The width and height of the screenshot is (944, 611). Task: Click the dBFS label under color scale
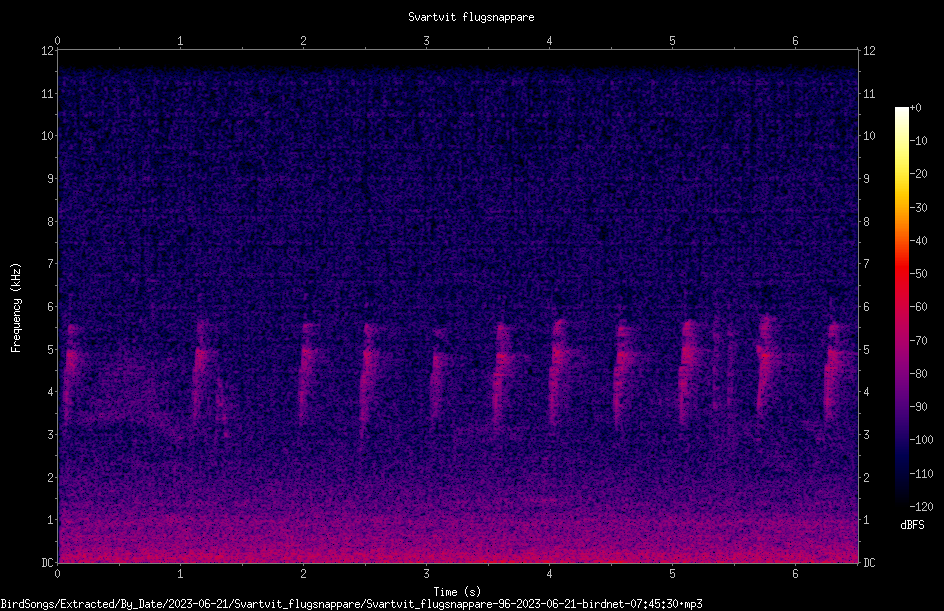tap(912, 525)
